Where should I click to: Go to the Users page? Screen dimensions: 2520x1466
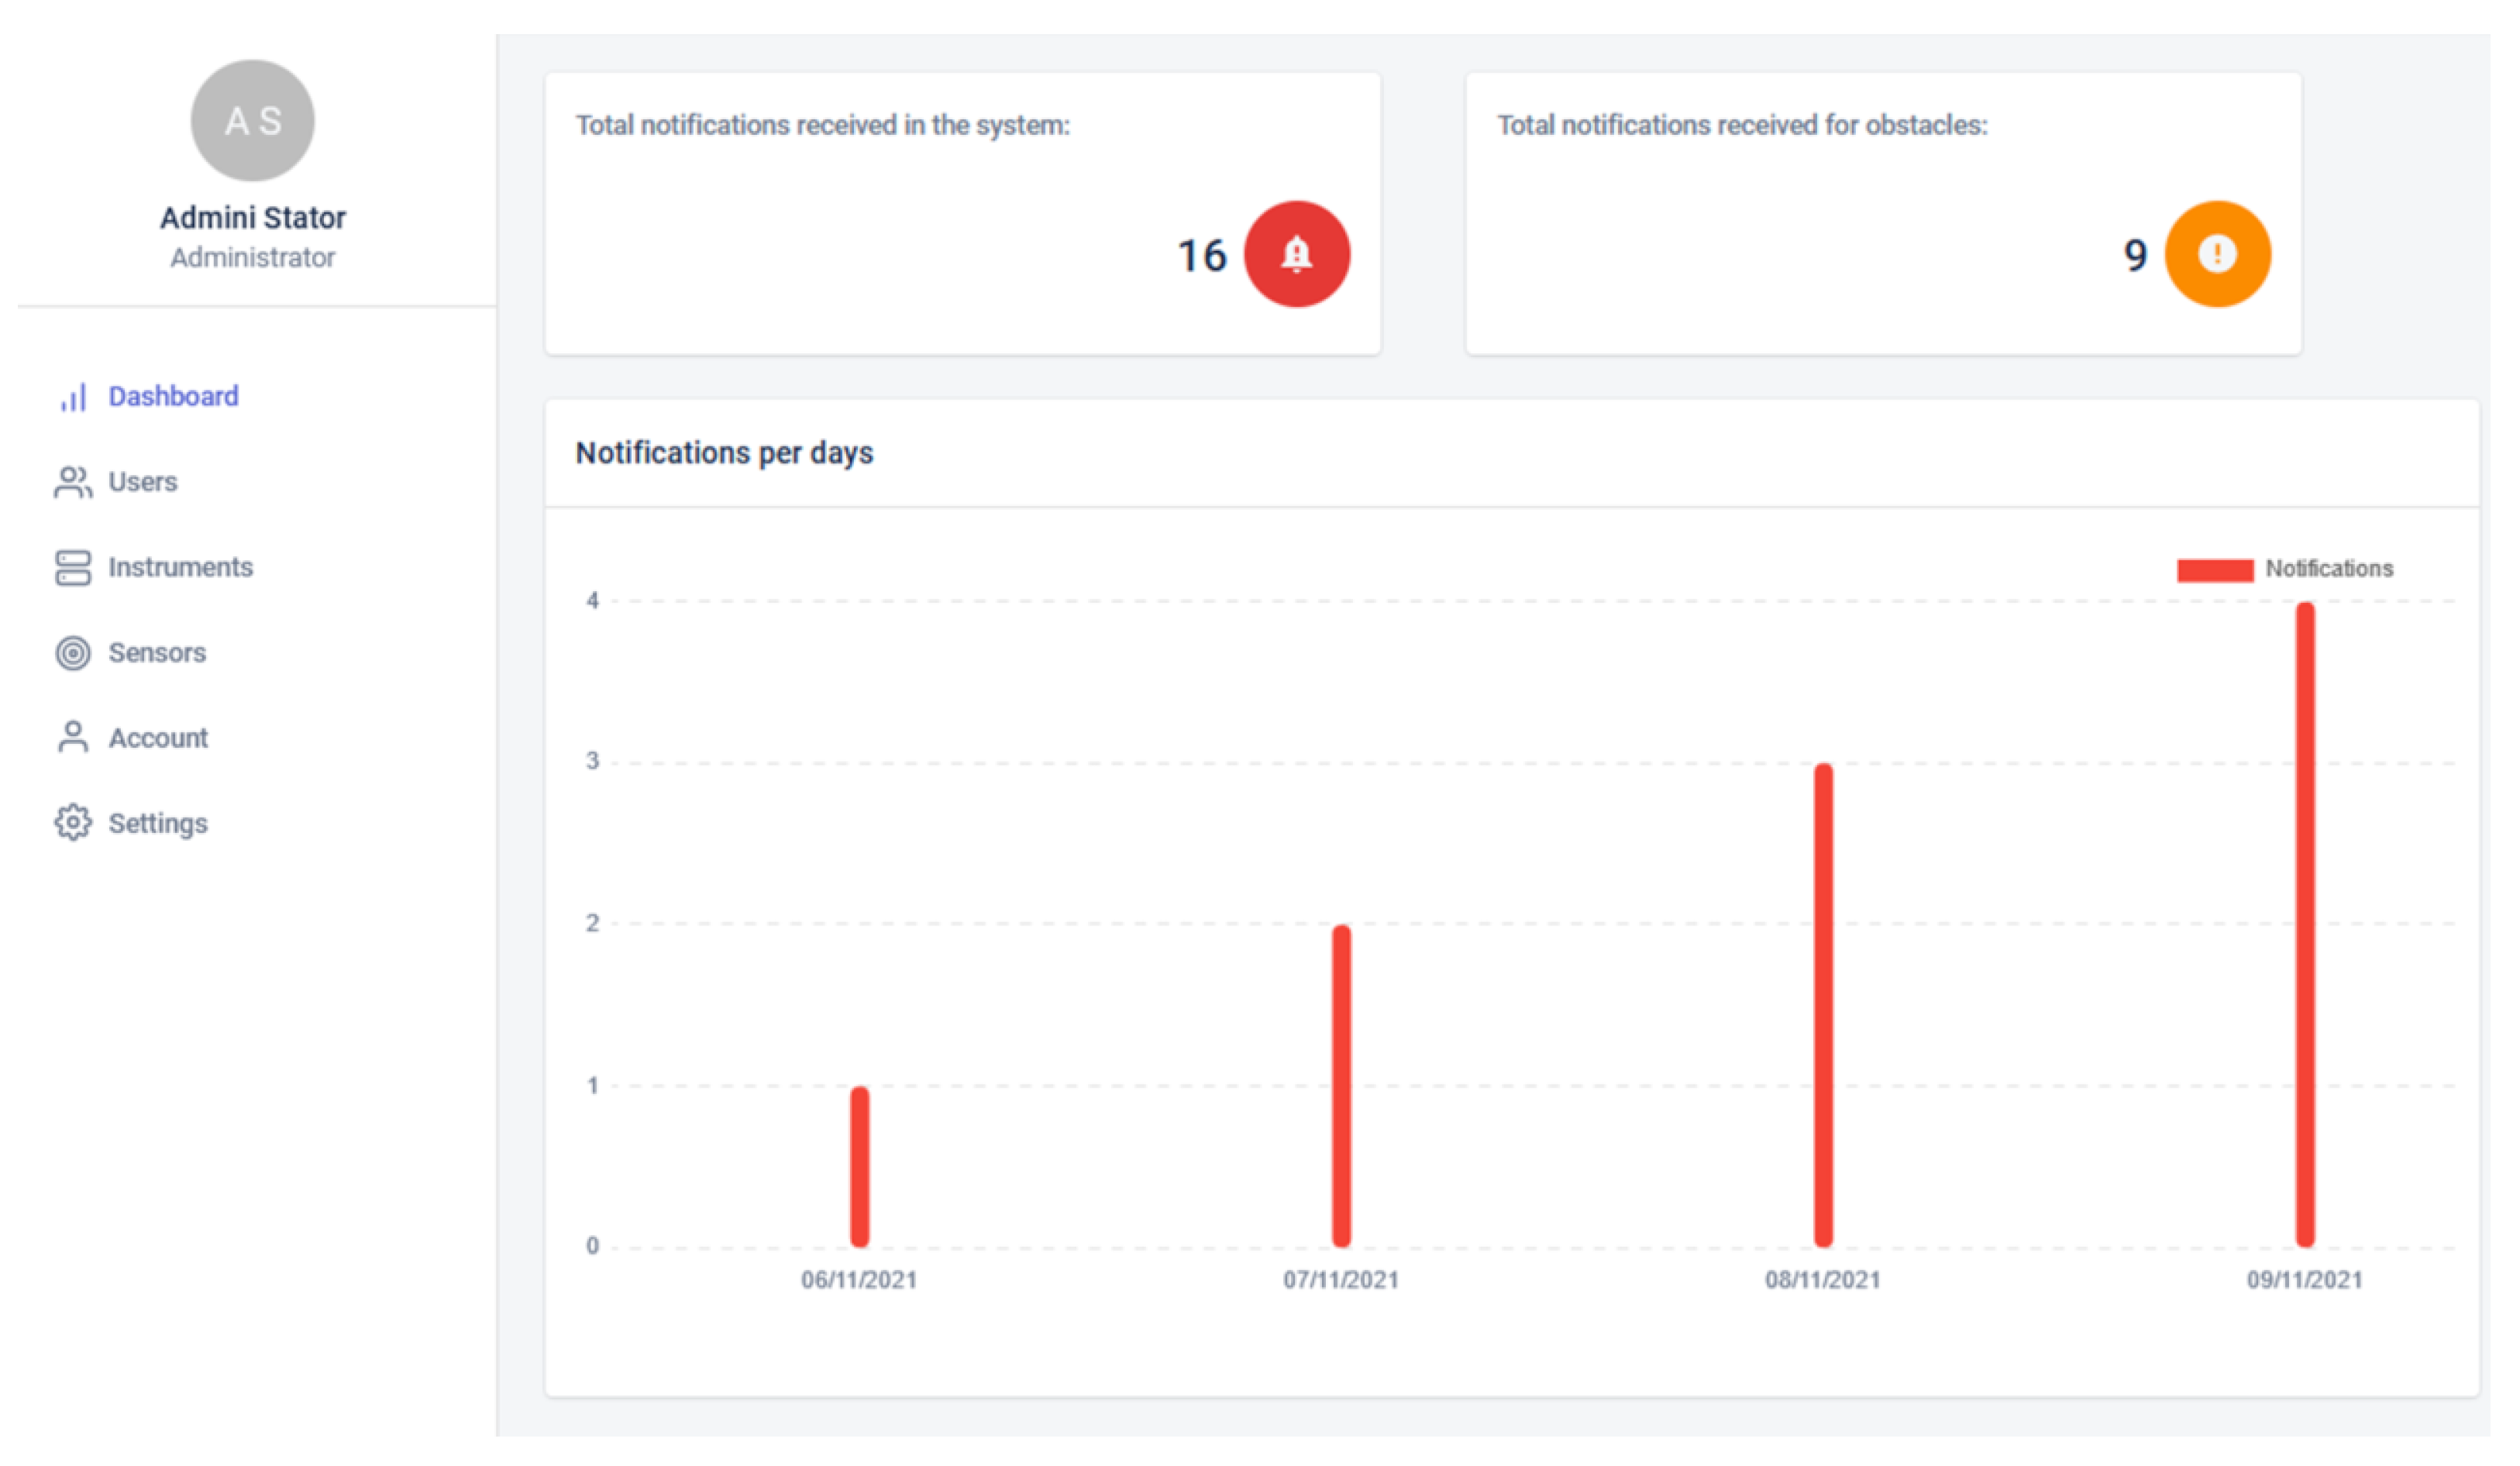pyautogui.click(x=143, y=482)
